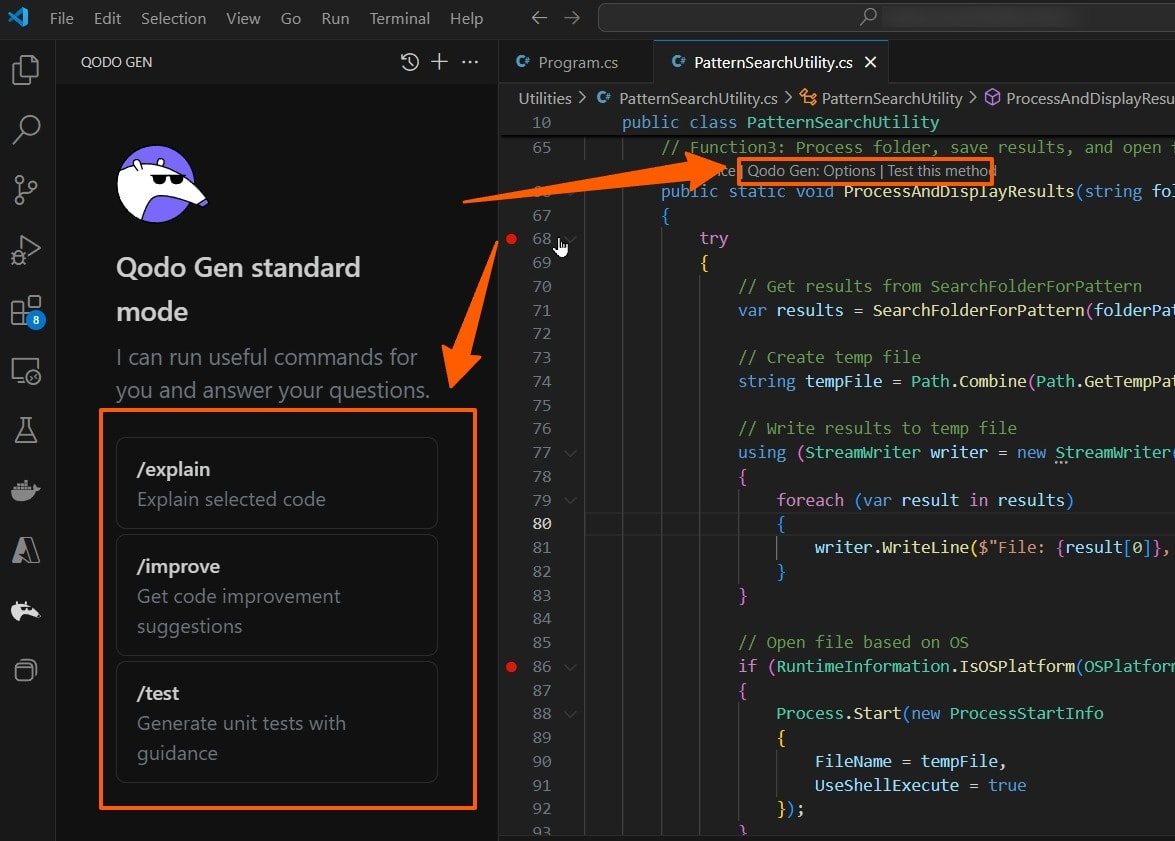Screen dimensions: 1175x841
Task: Open the Qodo Gen panda sidebar icon
Action: pos(26,612)
